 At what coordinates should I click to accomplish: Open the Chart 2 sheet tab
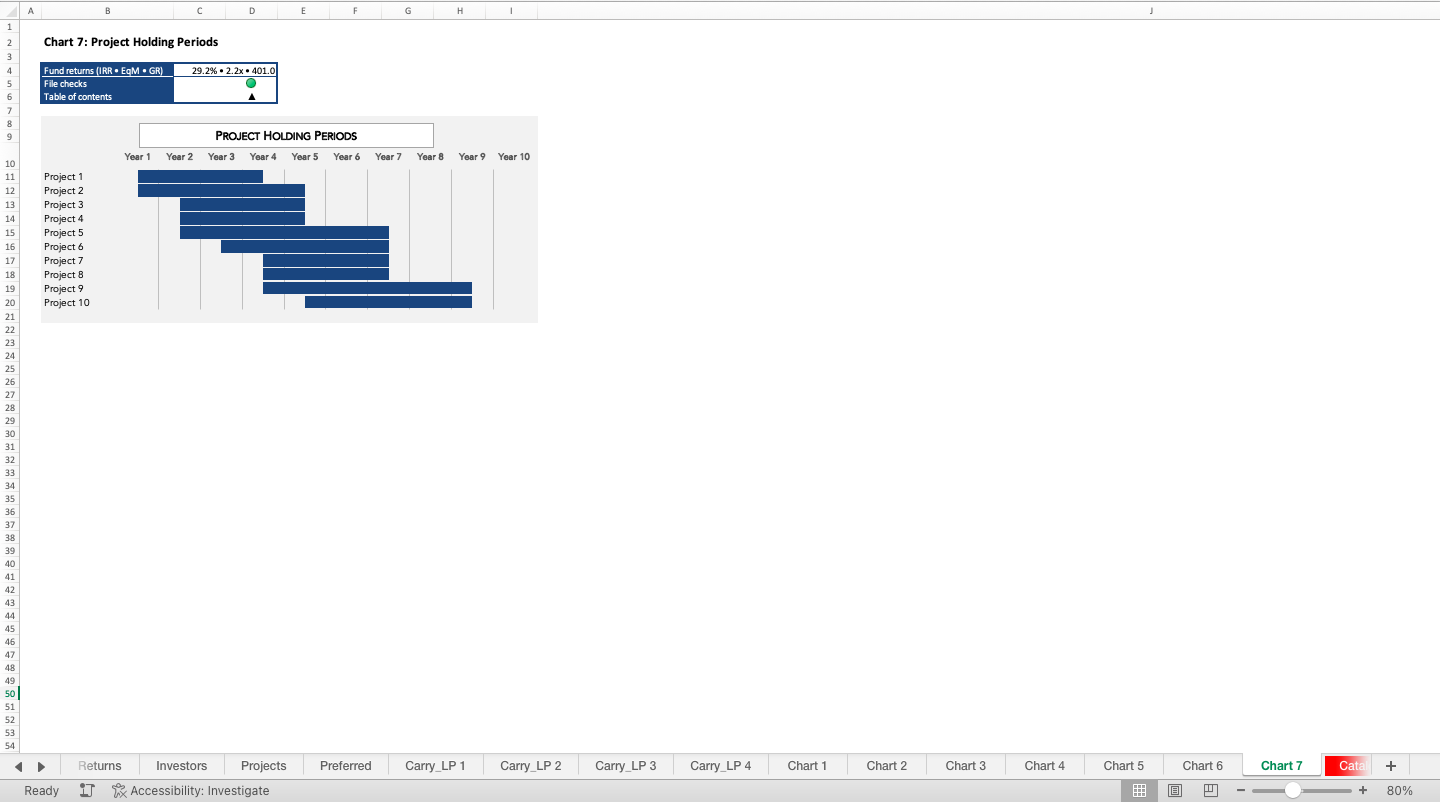[887, 766]
